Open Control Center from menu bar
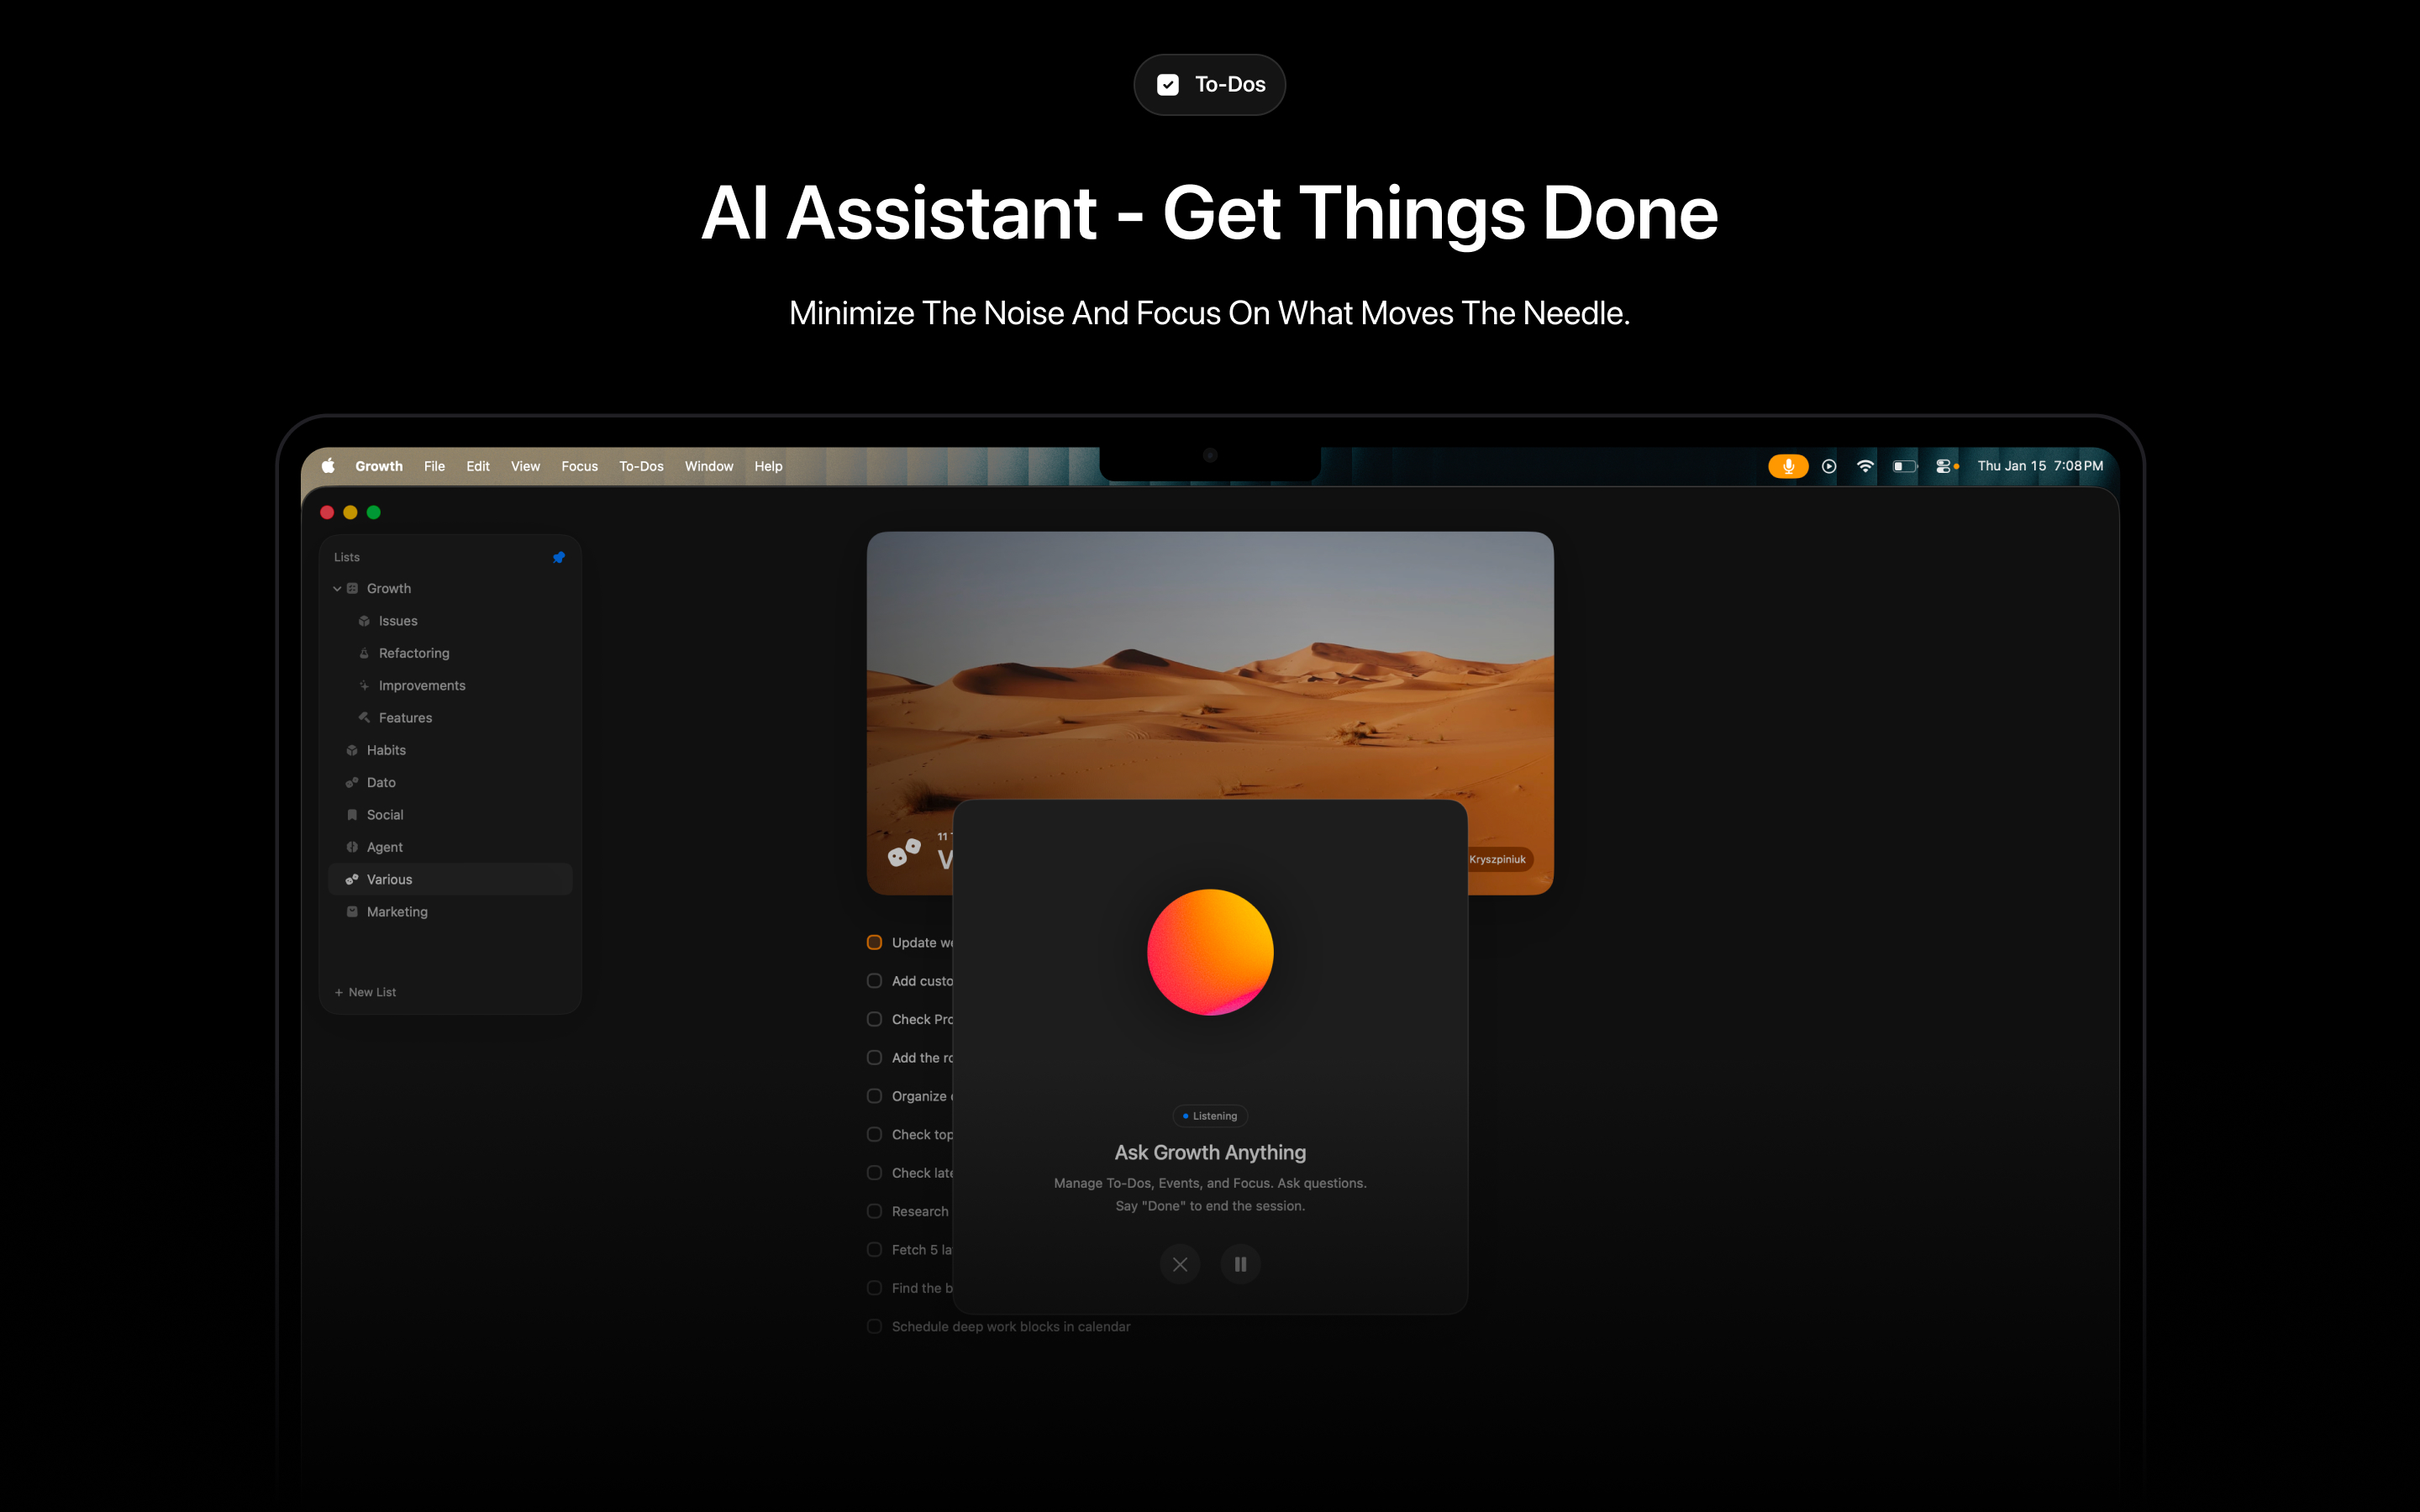The image size is (2420, 1512). [x=1943, y=466]
